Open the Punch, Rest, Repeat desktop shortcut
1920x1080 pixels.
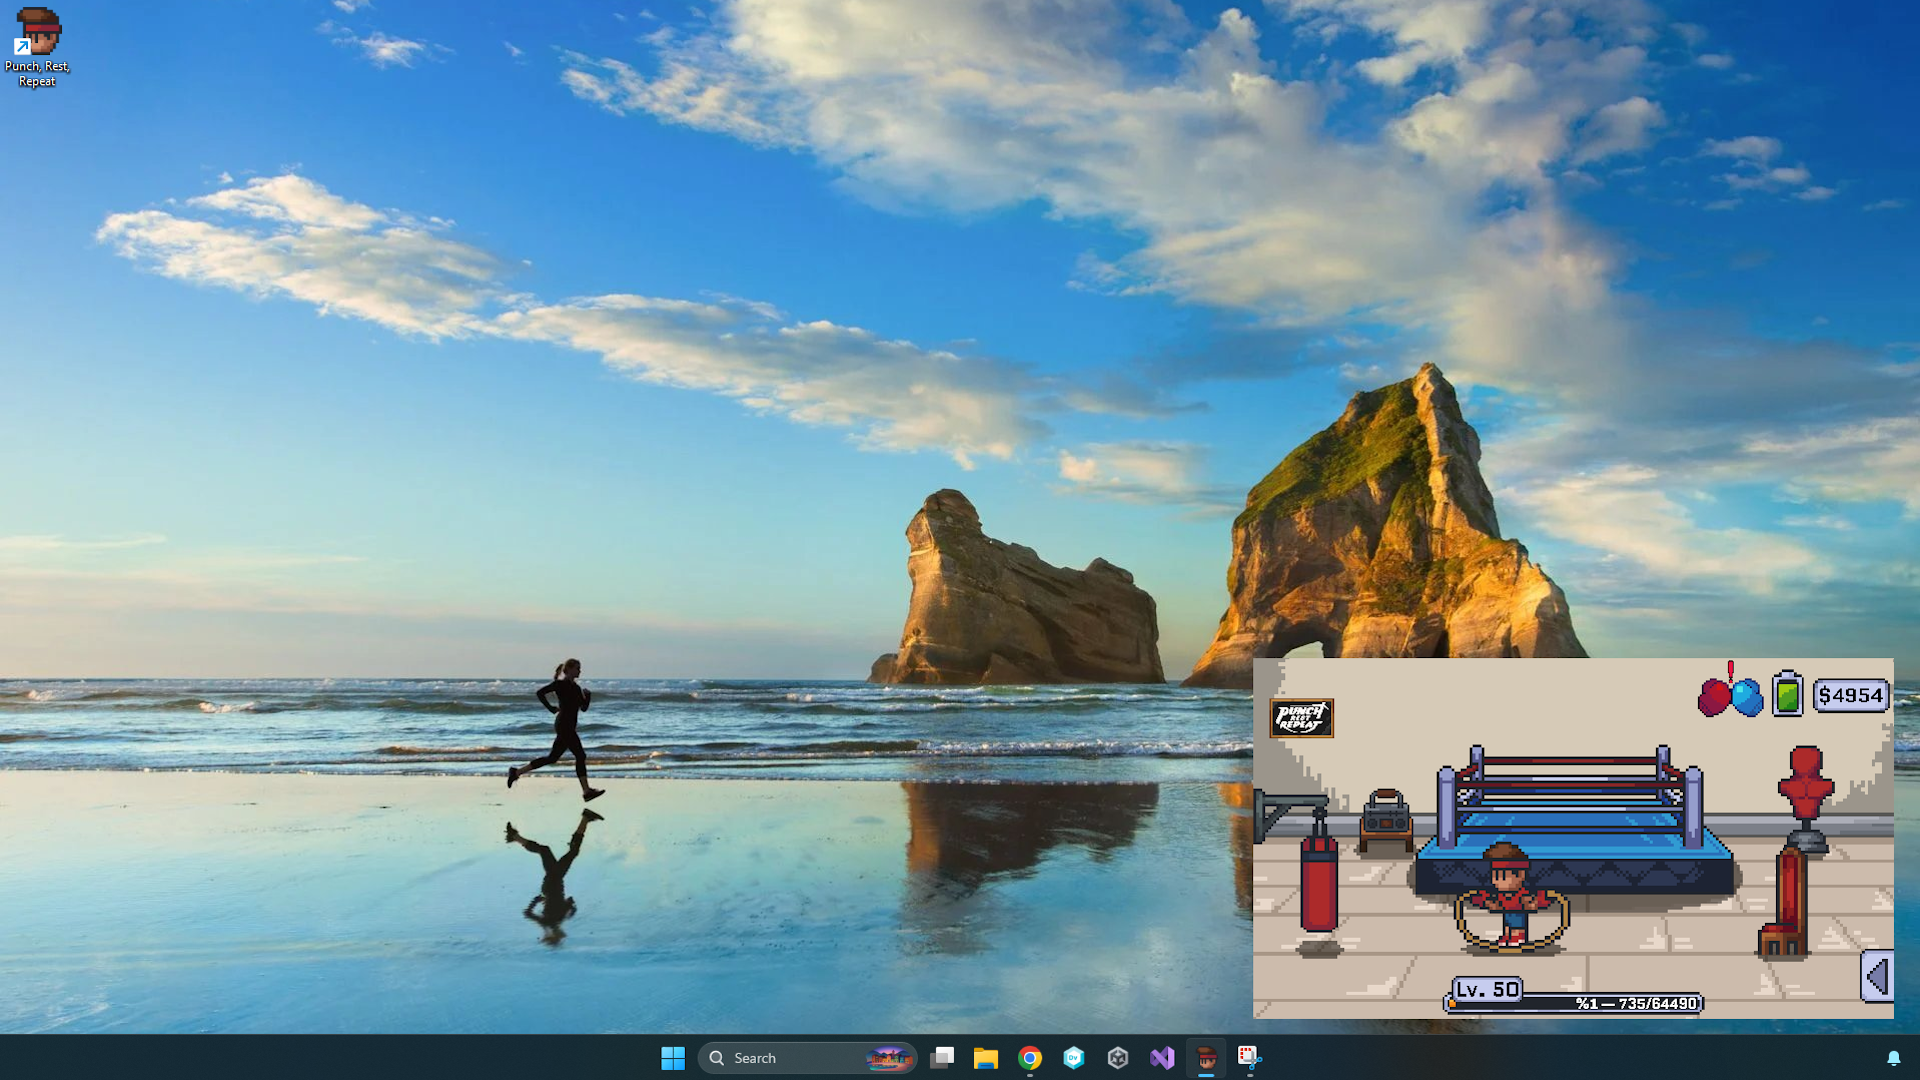(x=37, y=47)
